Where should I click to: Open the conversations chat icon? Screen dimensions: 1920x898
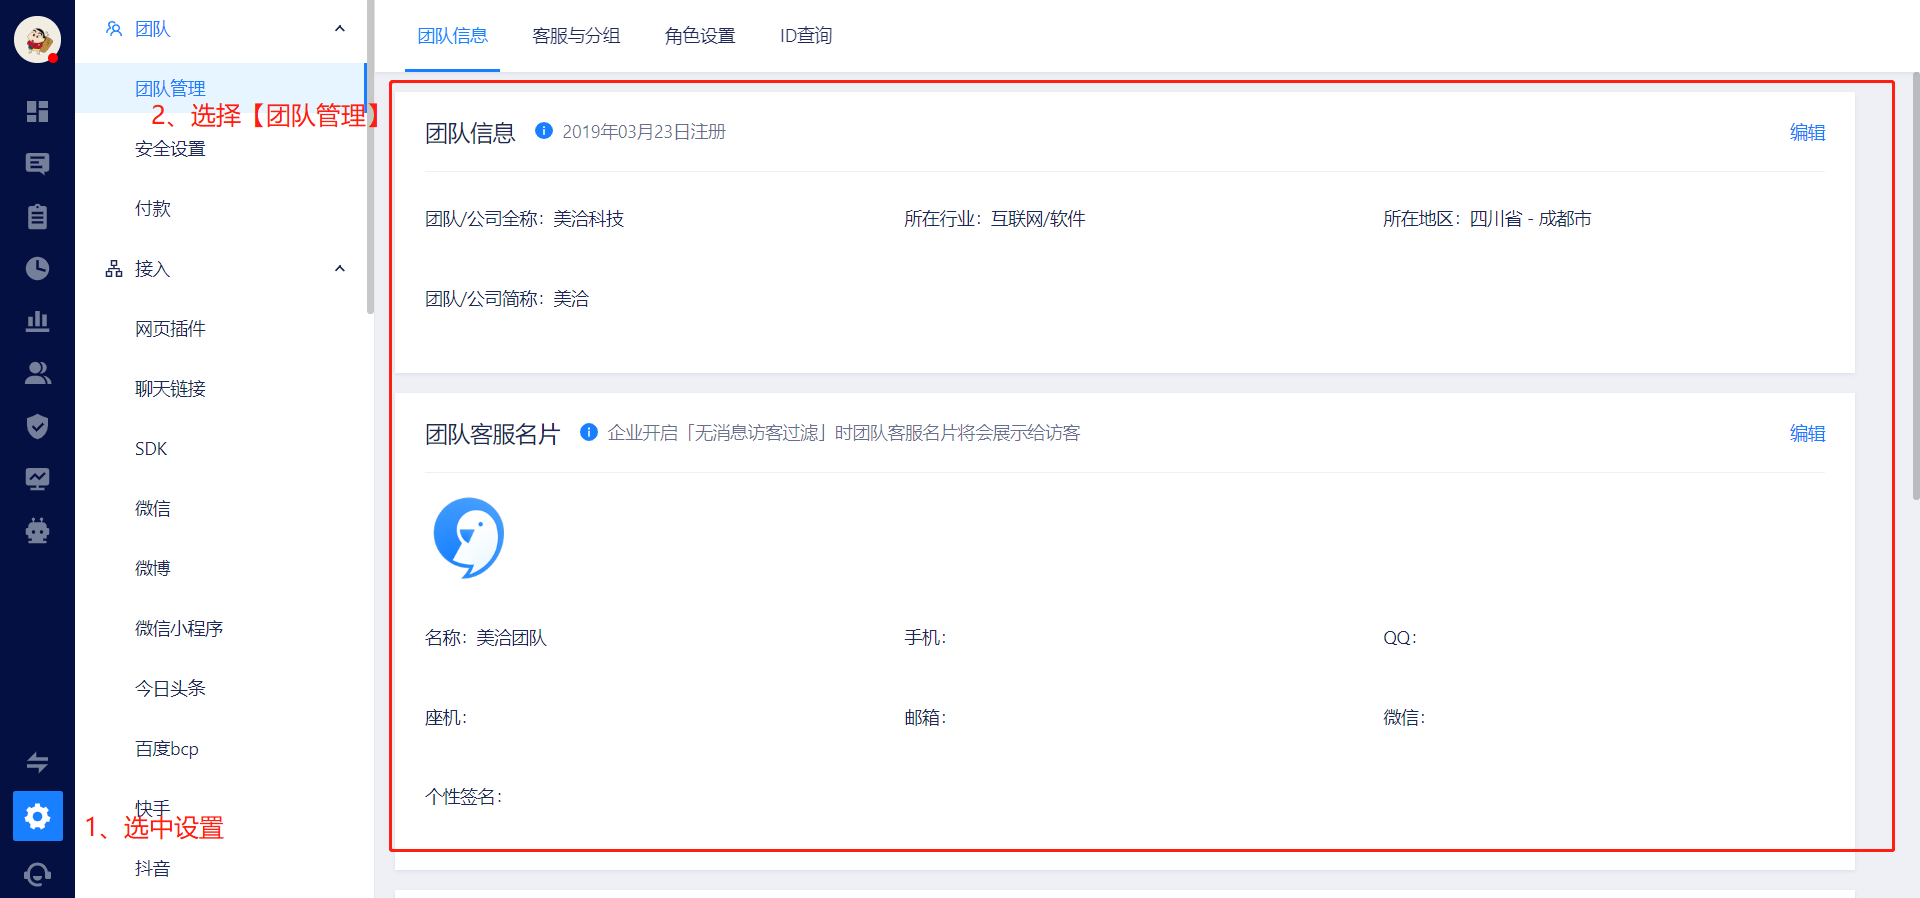37,164
